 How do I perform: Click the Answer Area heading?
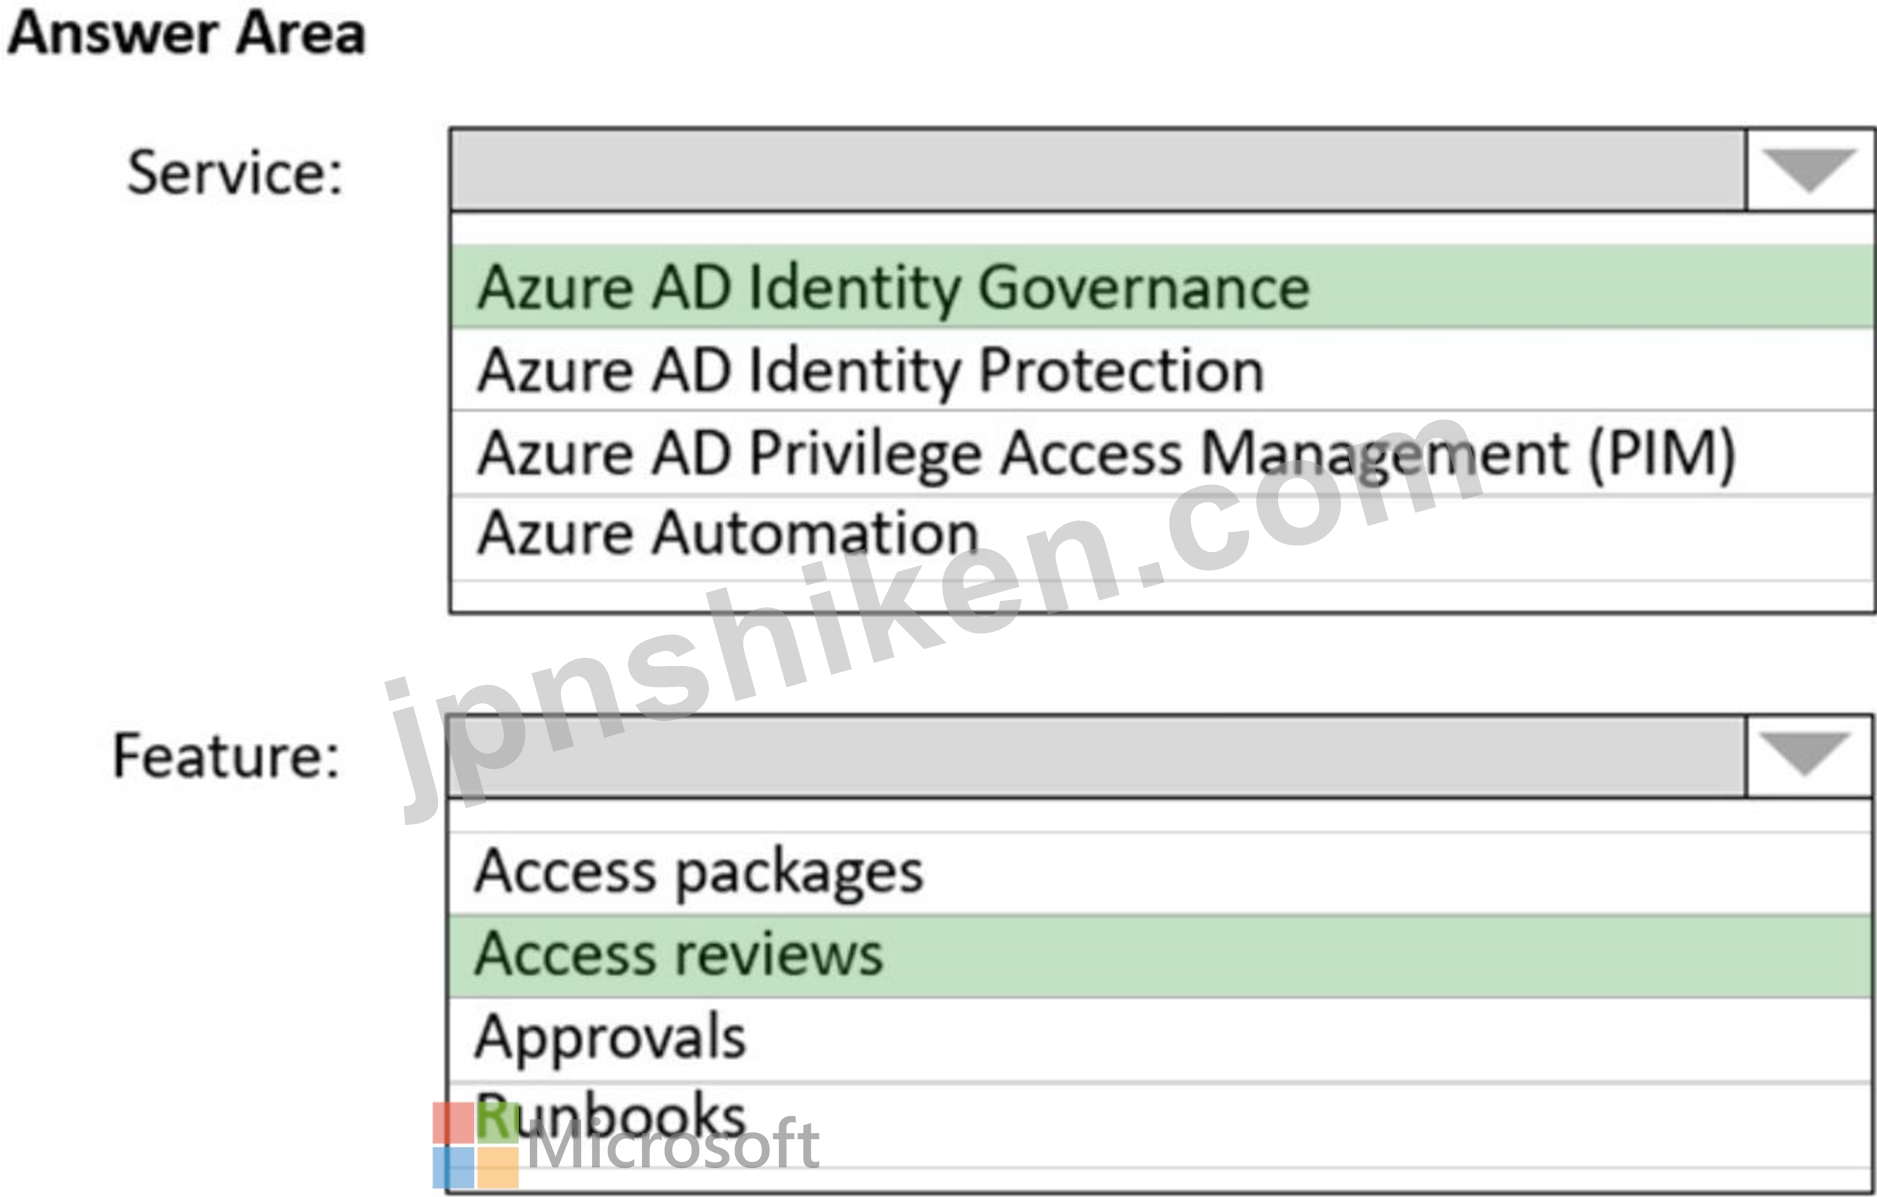pos(187,34)
